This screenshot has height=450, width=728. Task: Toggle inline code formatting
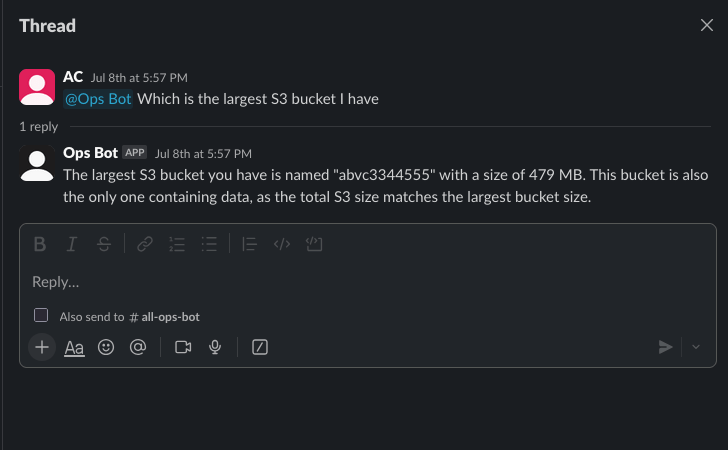coord(282,244)
